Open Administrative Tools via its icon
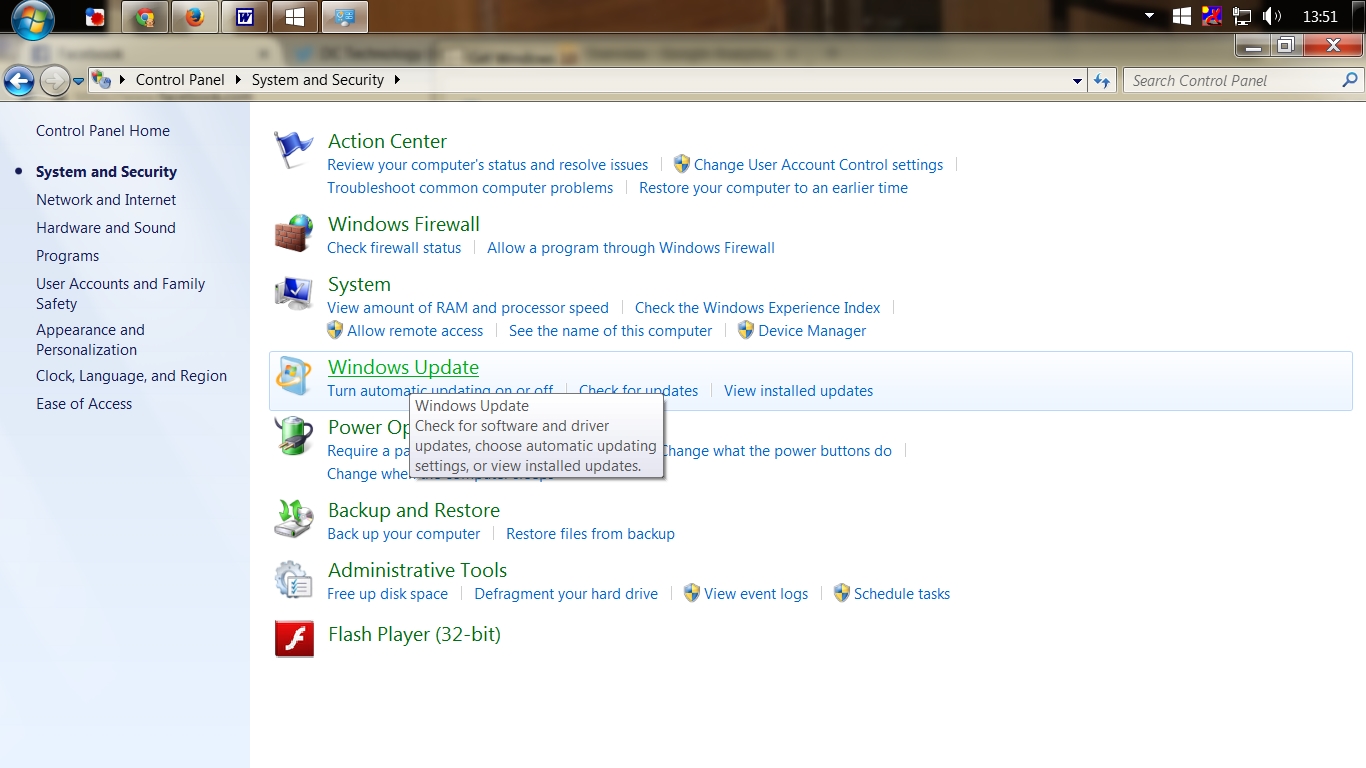Viewport: 1366px width, 768px height. [293, 578]
